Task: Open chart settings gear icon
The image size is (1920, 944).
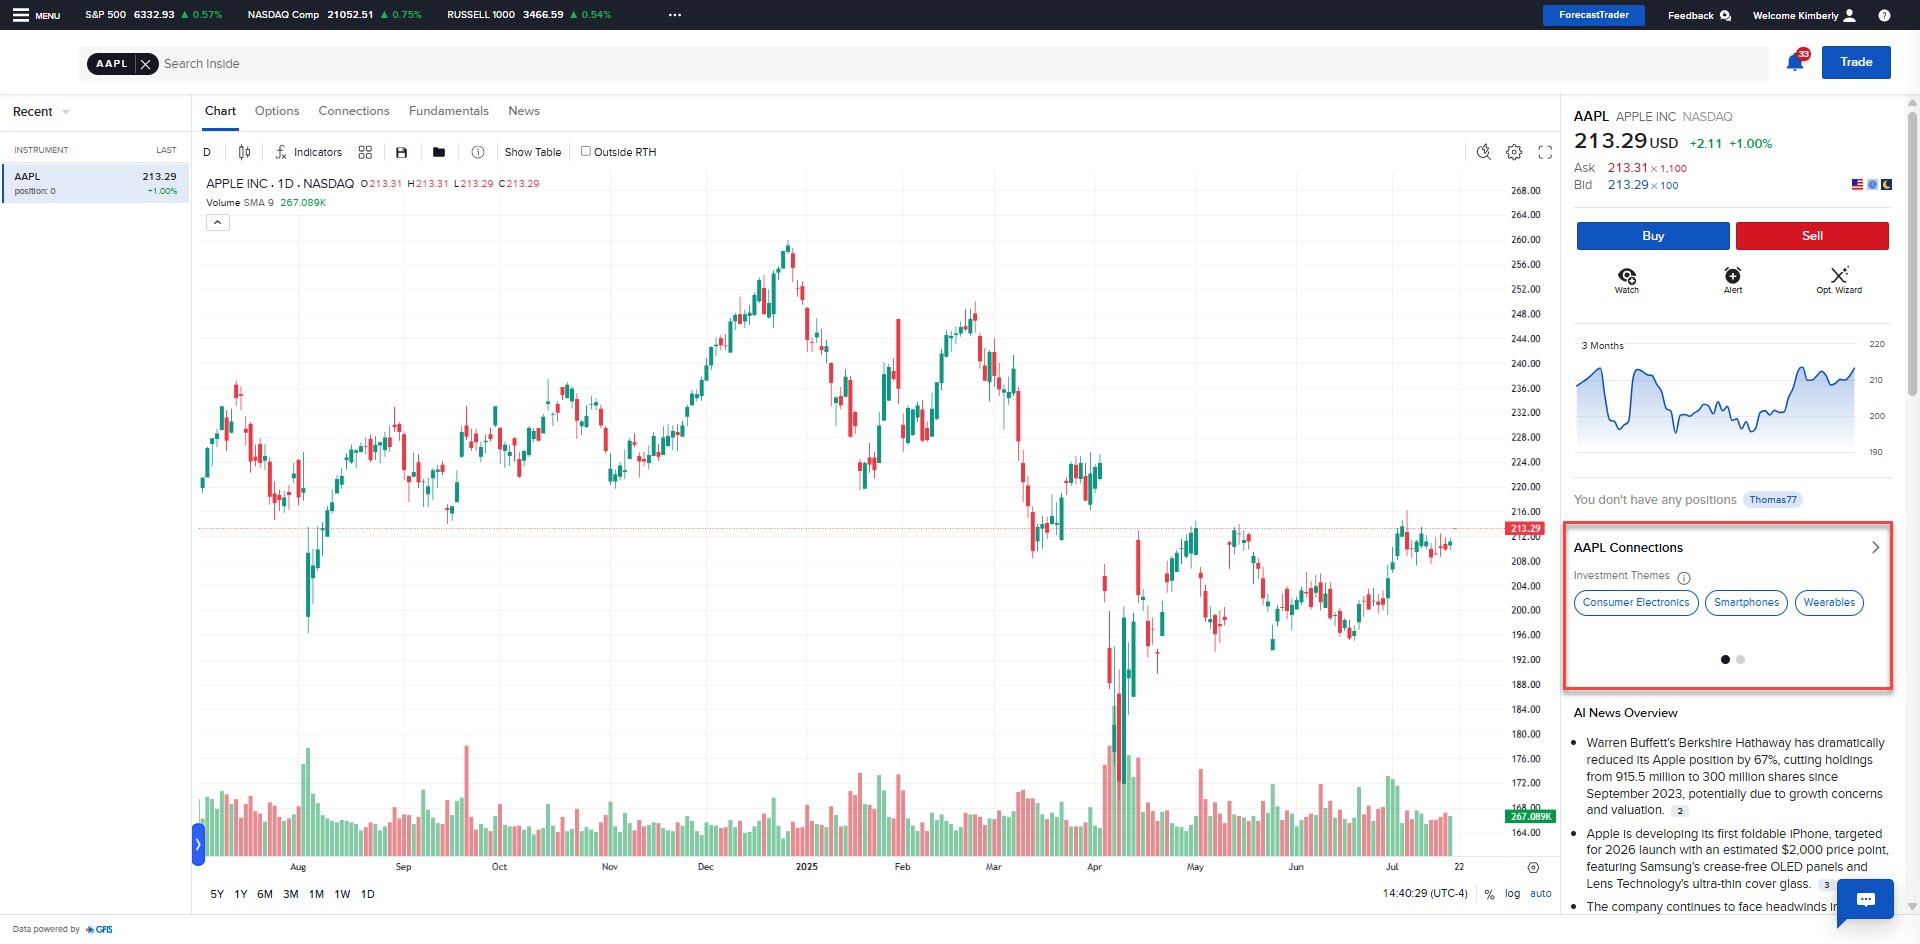Action: click(x=1514, y=152)
